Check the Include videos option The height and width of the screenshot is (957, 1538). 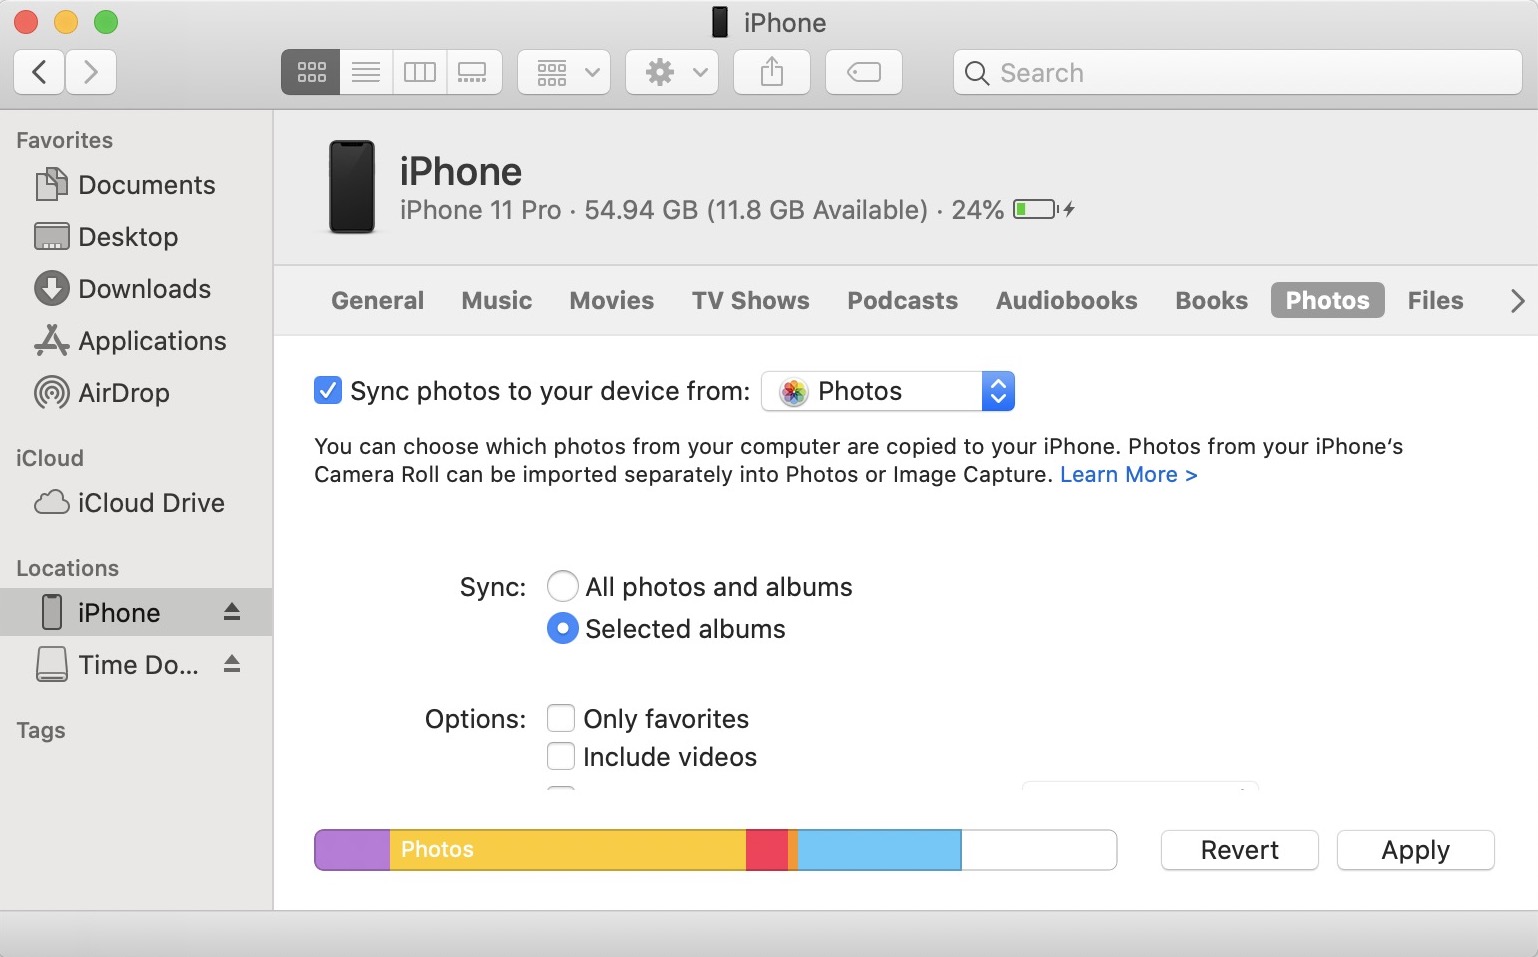[x=561, y=756]
